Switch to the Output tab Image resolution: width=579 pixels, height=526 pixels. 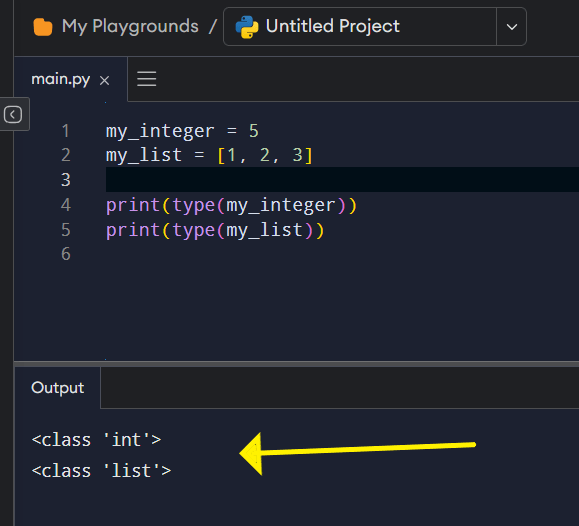(x=58, y=388)
